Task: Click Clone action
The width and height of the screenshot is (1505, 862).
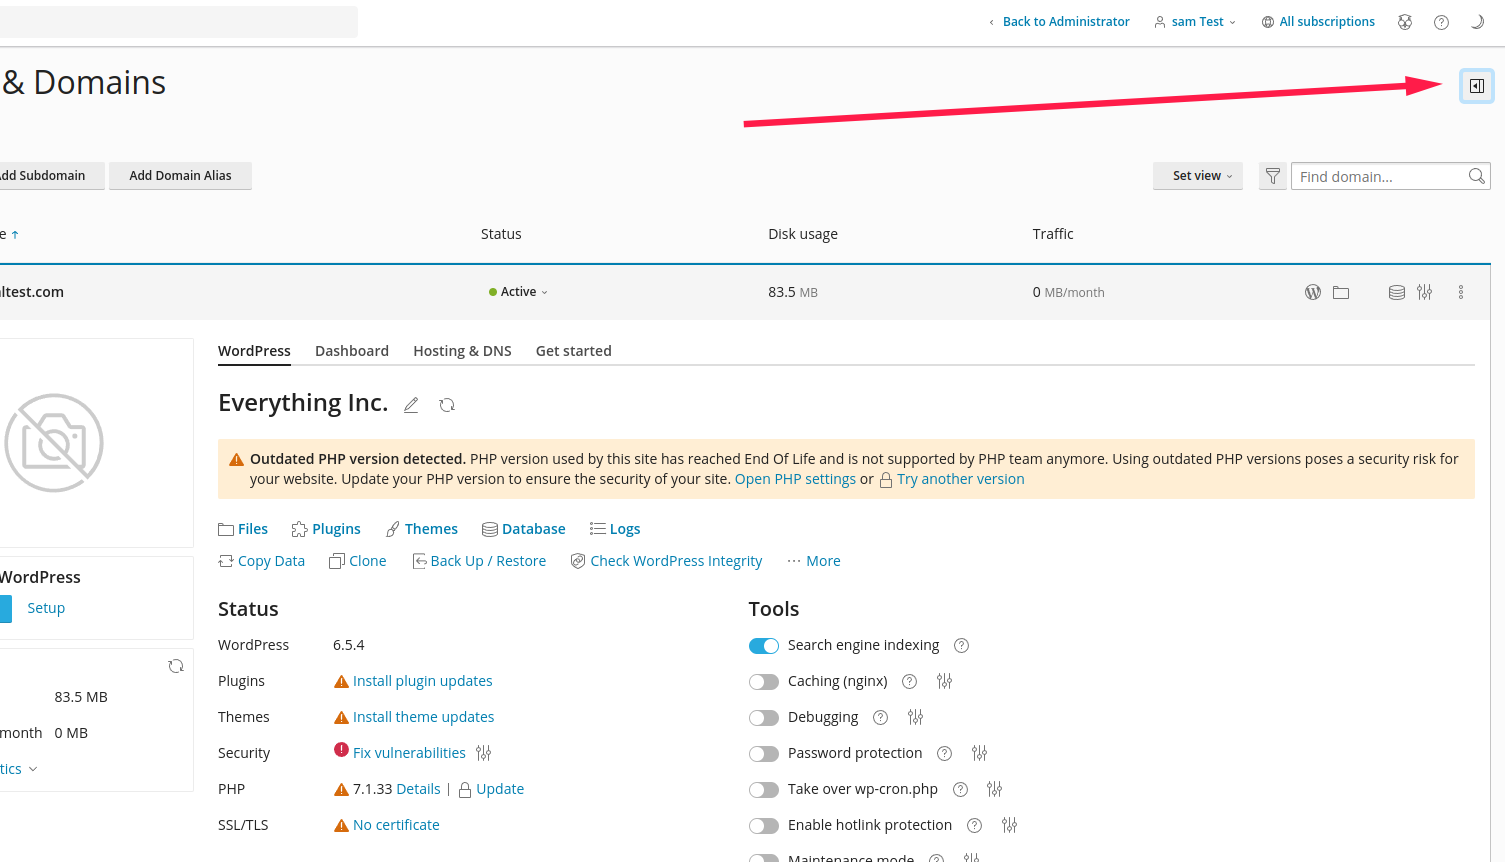Action: click(x=358, y=561)
